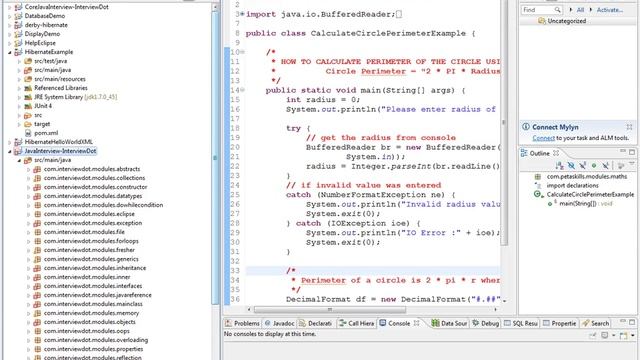Focus the task list Find field
640x360 pixels.
tap(542, 10)
